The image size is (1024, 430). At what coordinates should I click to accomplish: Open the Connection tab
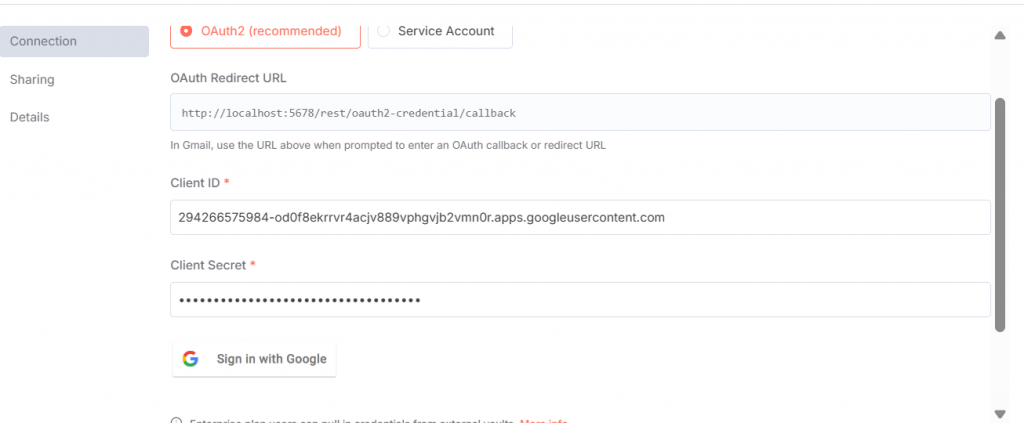pyautogui.click(x=74, y=41)
